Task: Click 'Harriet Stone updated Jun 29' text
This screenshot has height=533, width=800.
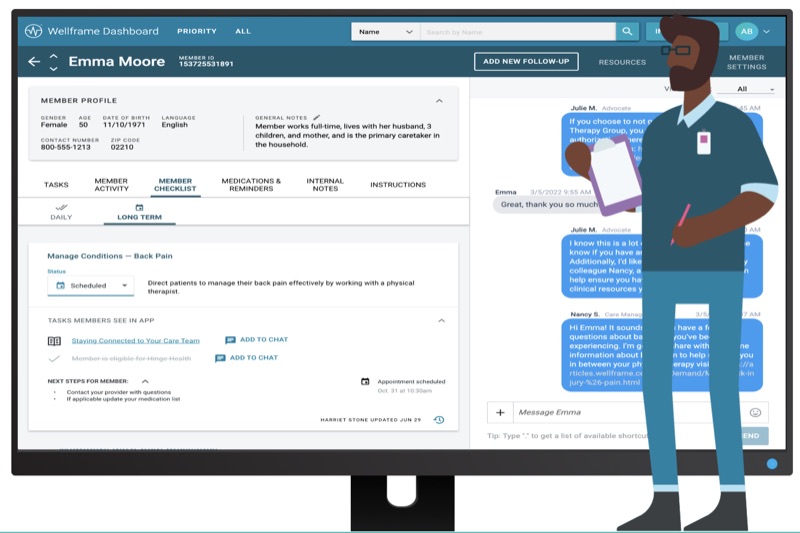Action: [371, 420]
